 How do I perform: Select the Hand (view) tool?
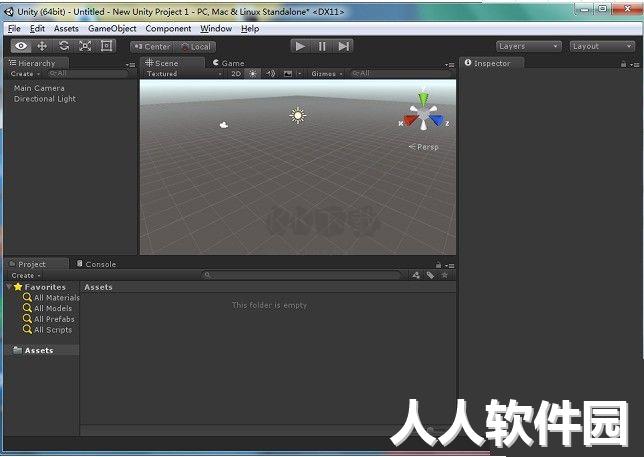click(21, 46)
